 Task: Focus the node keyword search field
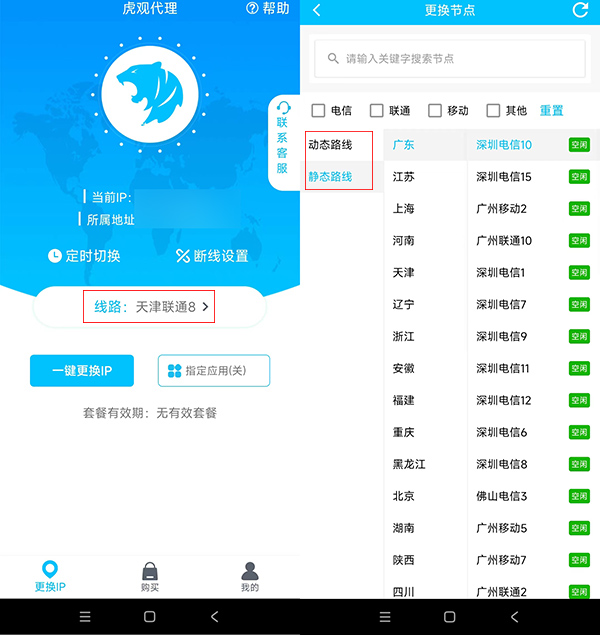[x=450, y=59]
